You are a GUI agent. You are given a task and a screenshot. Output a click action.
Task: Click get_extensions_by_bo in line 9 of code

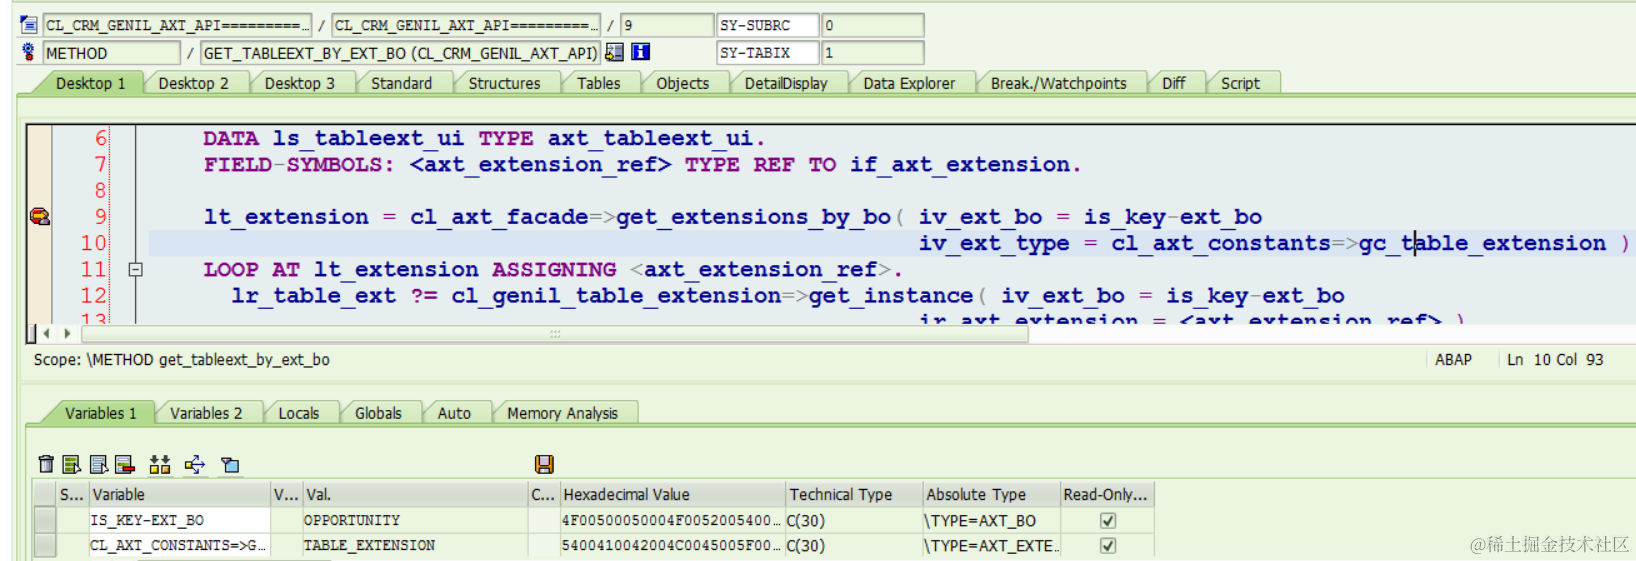[x=753, y=216]
